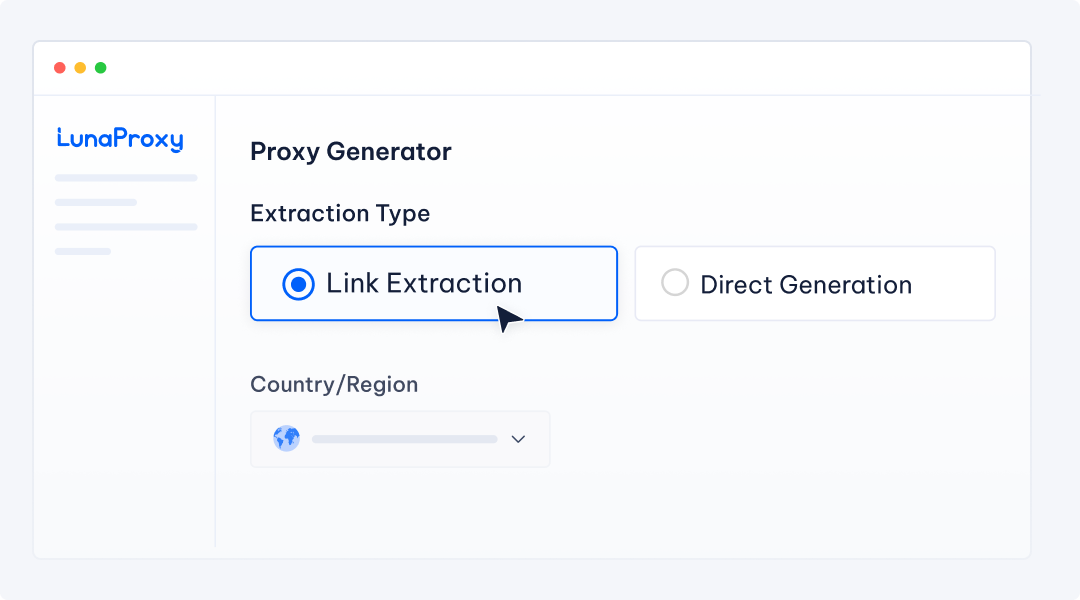Expand the Country/Region dropdown chevron

point(518,439)
